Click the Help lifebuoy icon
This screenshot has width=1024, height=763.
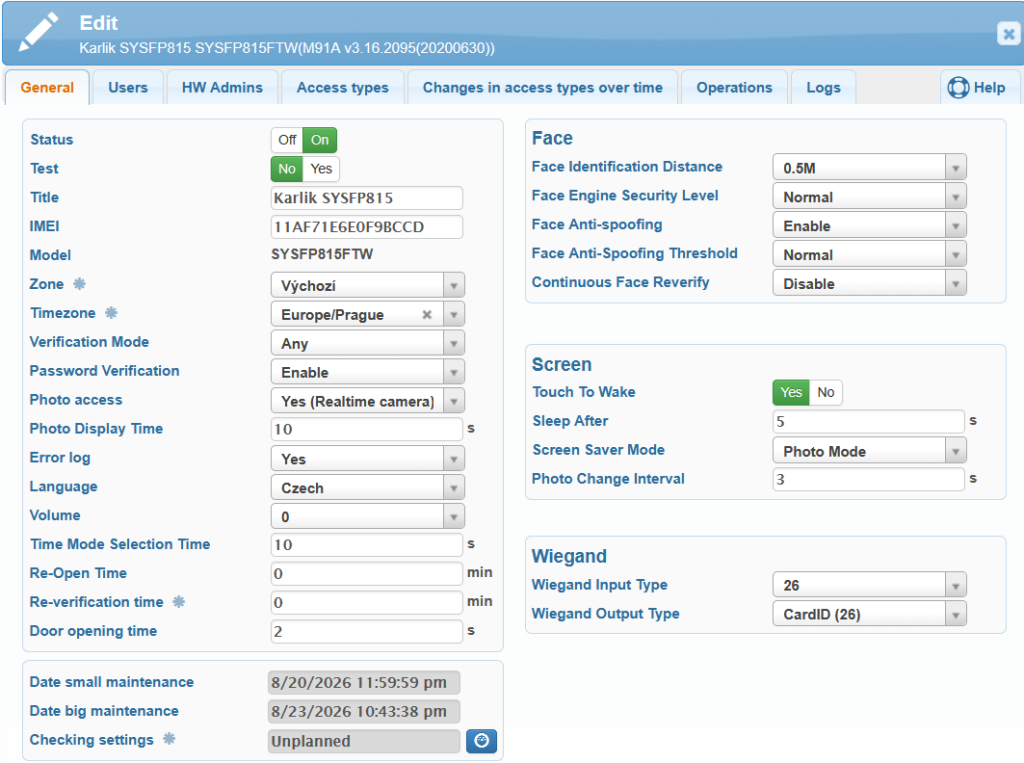click(958, 88)
